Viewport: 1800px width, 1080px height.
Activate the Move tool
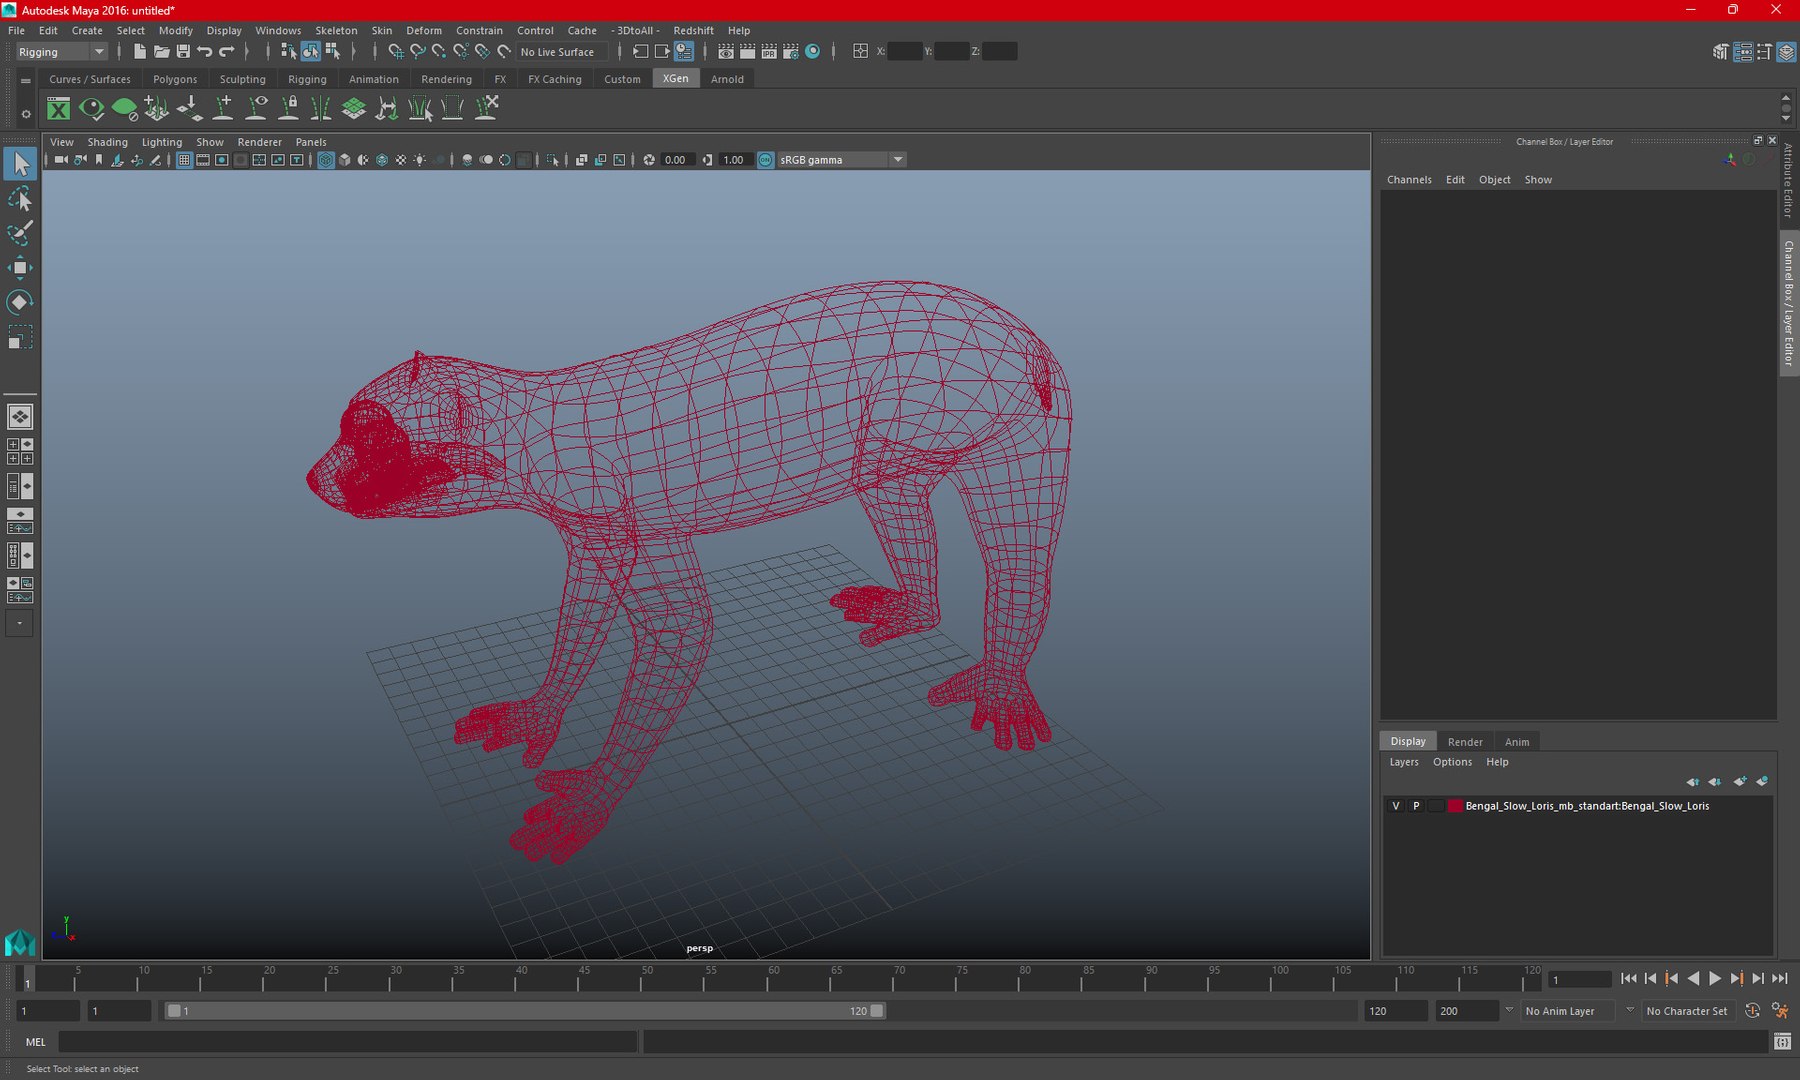[20, 267]
